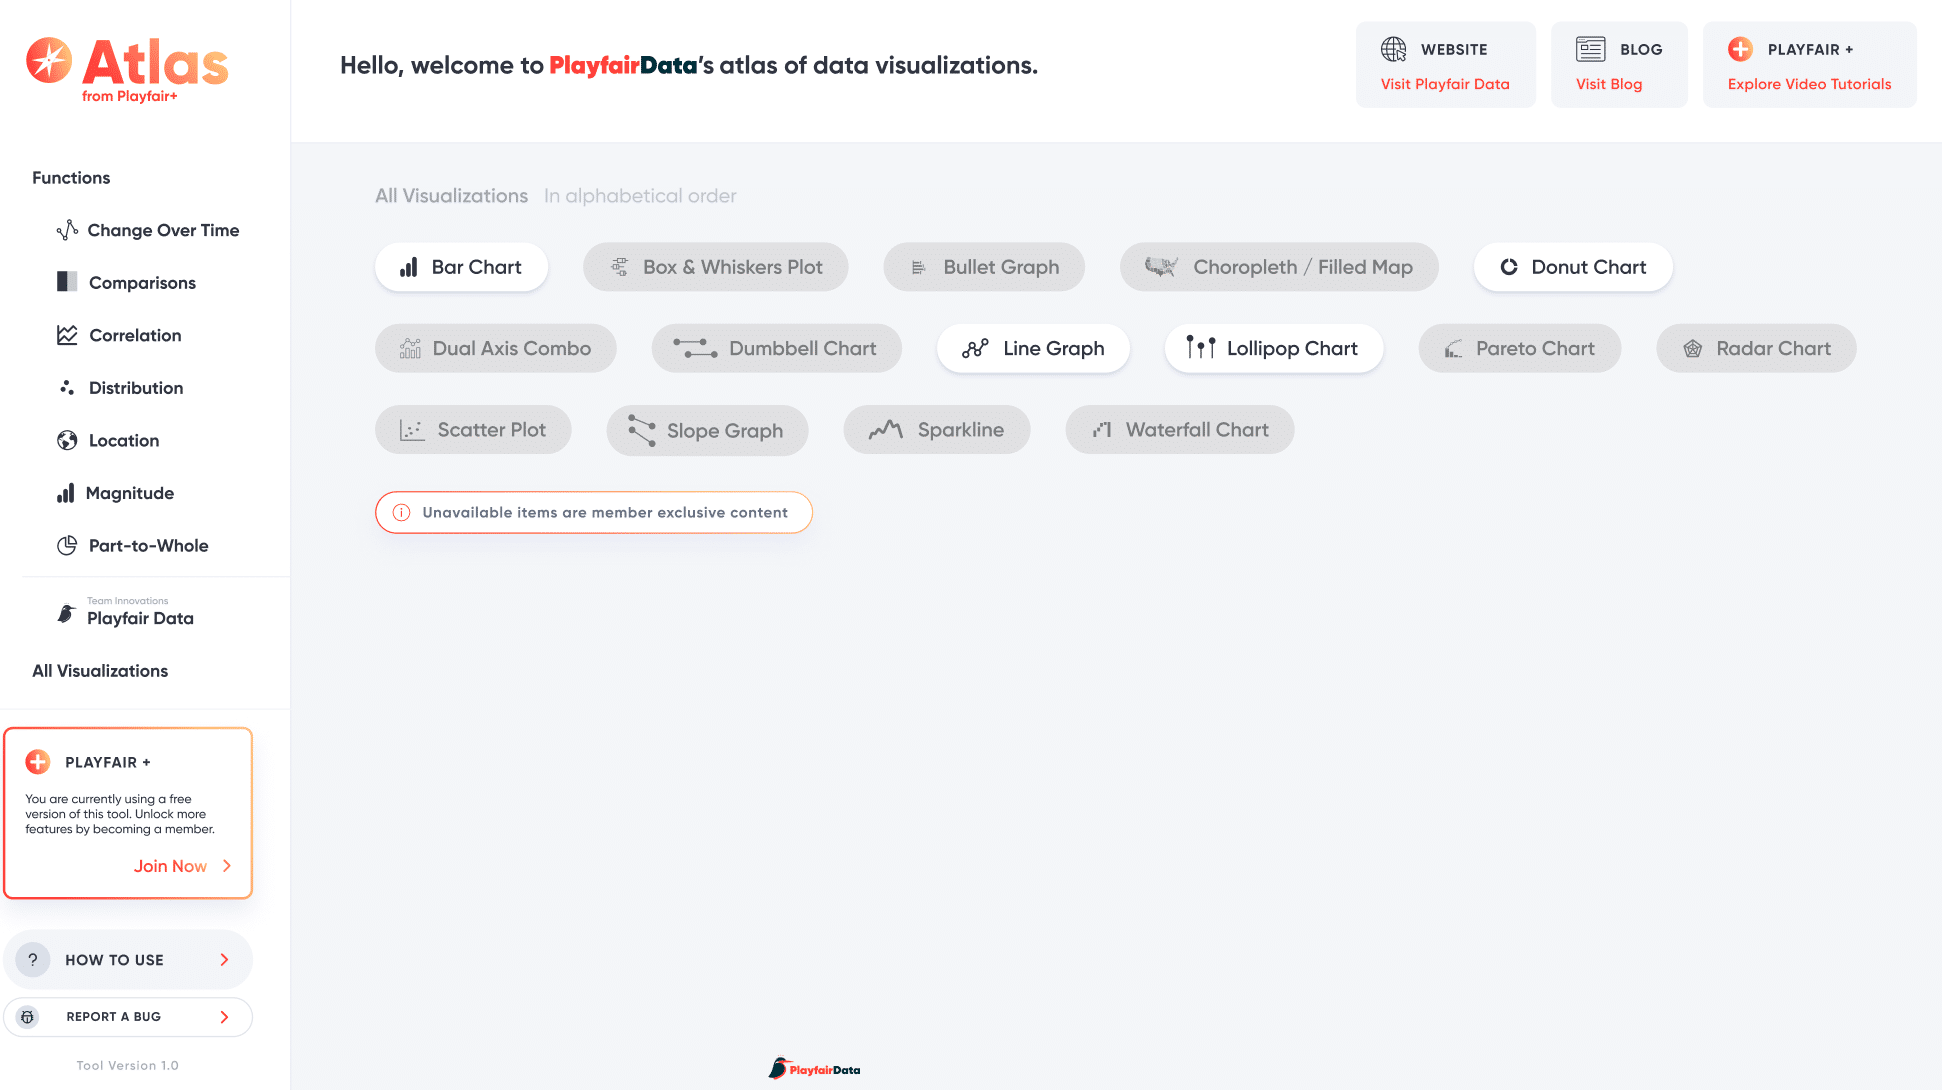Click the Change Over Time line icon
Screen dimensions: 1942x1090
[67, 230]
